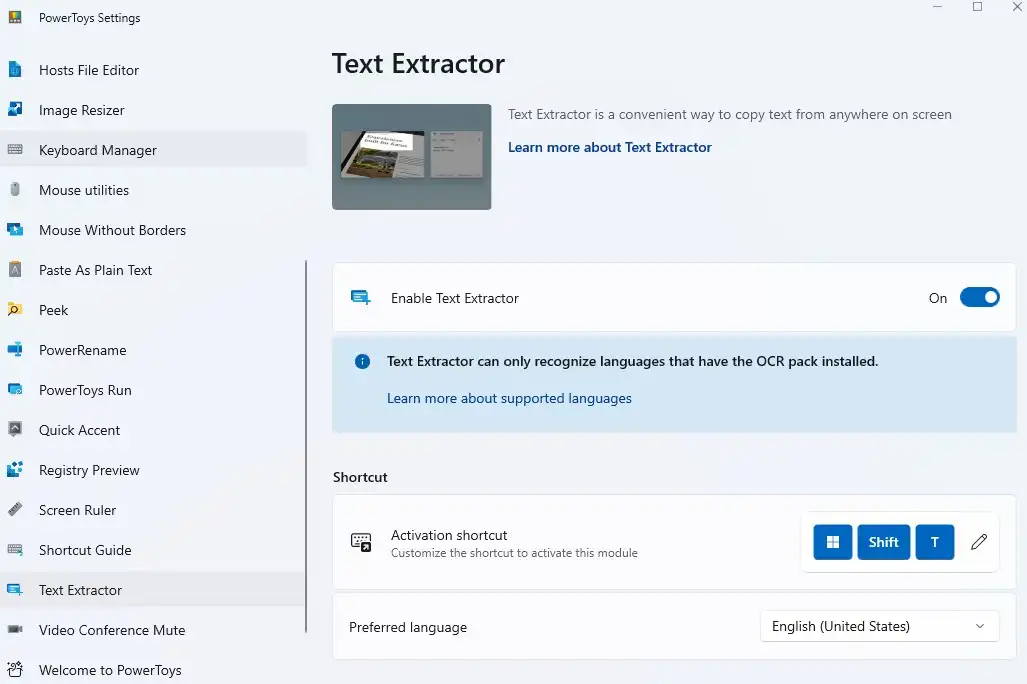The image size is (1027, 684).
Task: Select Peek in the sidebar
Action: tap(153, 310)
